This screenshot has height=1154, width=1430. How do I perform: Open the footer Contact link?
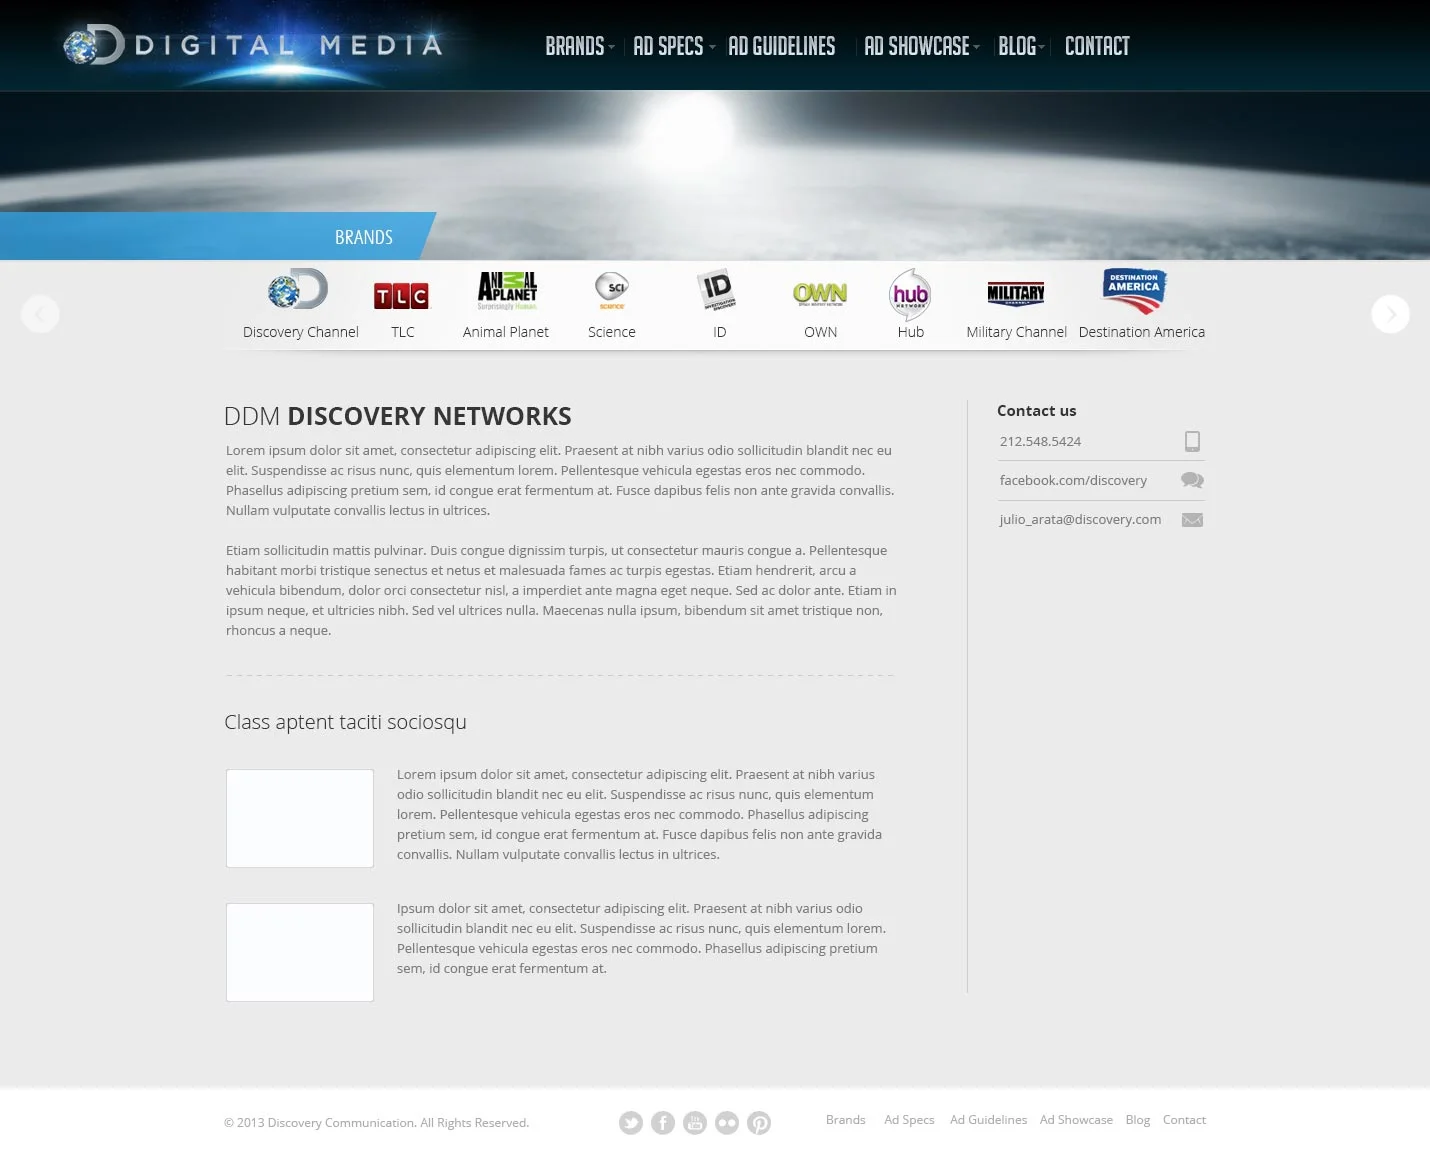(x=1184, y=1120)
